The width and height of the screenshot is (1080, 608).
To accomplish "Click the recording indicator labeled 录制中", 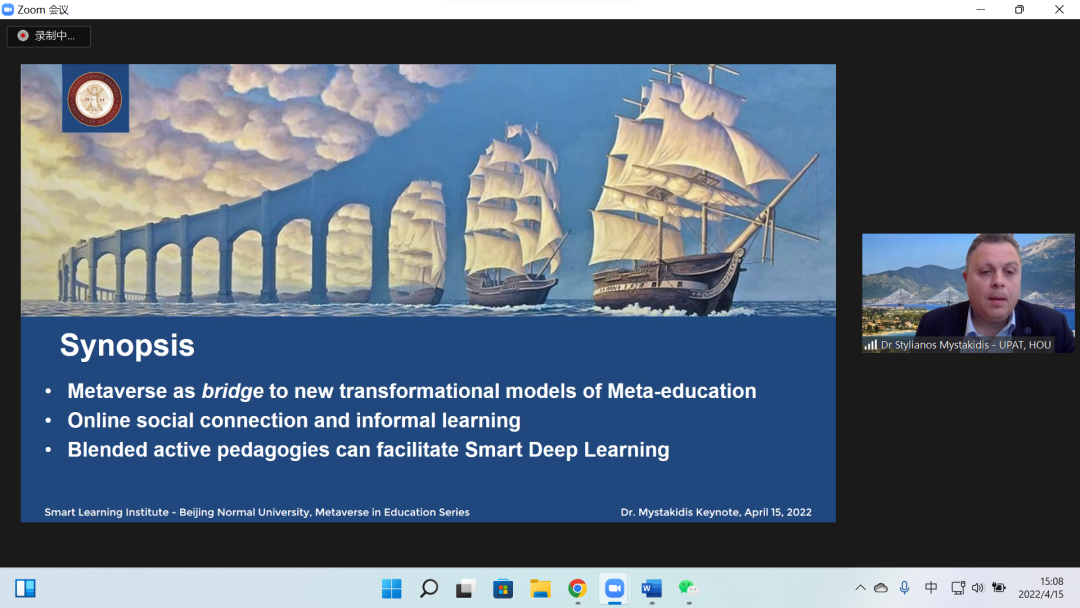I will click(48, 36).
